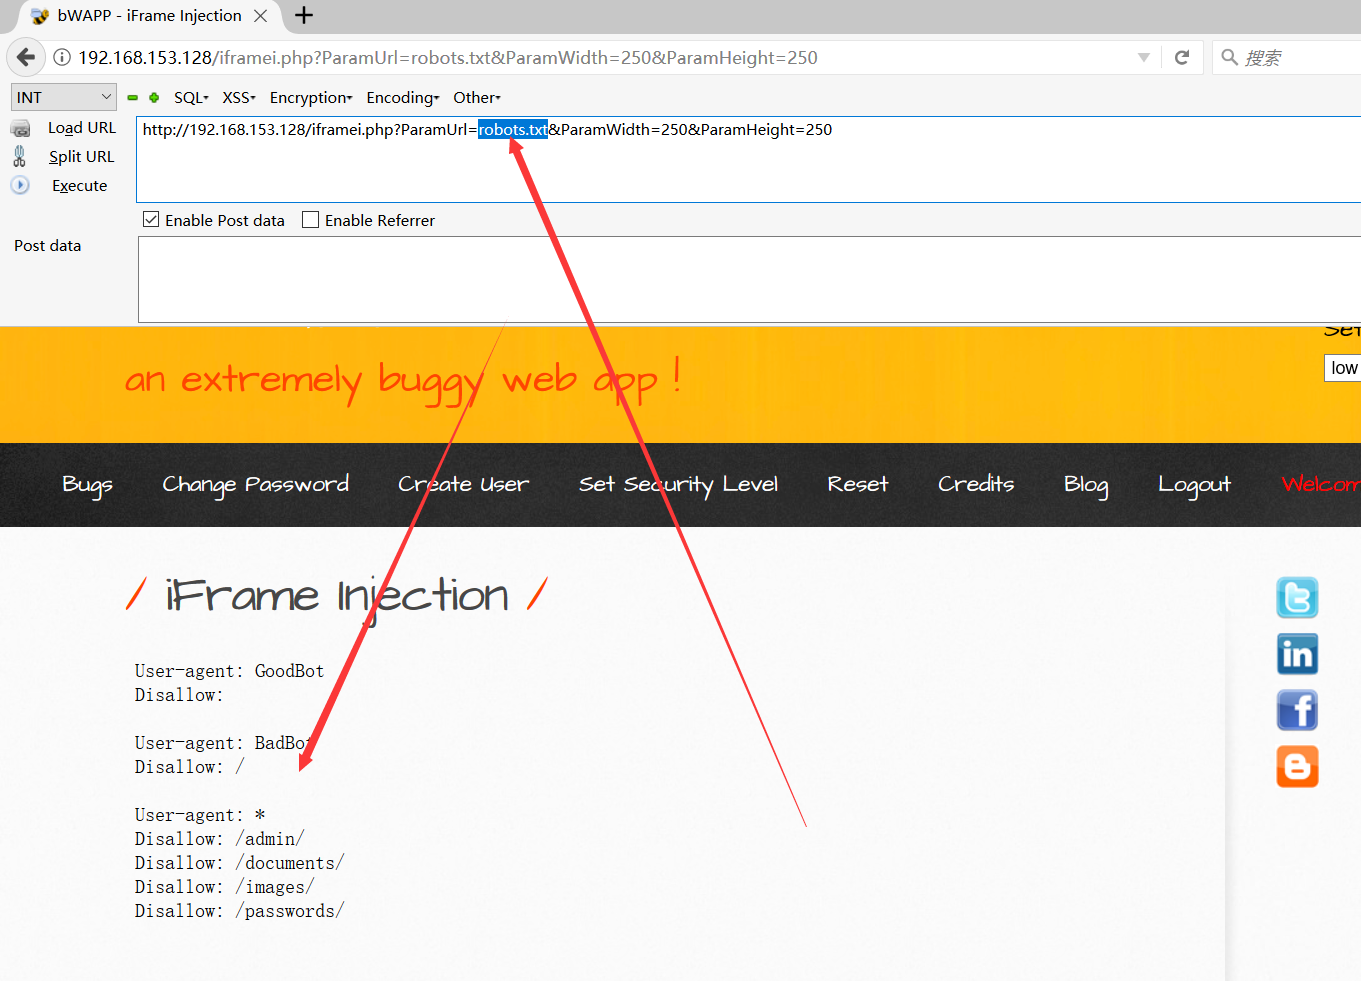Open Change Password in navigation
This screenshot has width=1361, height=981.
click(255, 485)
